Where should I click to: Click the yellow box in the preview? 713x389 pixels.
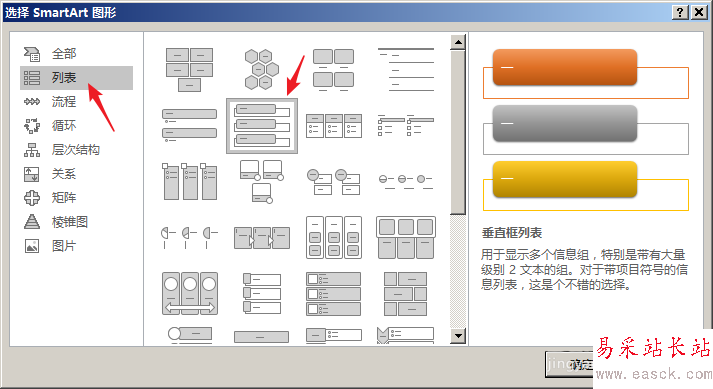(x=565, y=179)
